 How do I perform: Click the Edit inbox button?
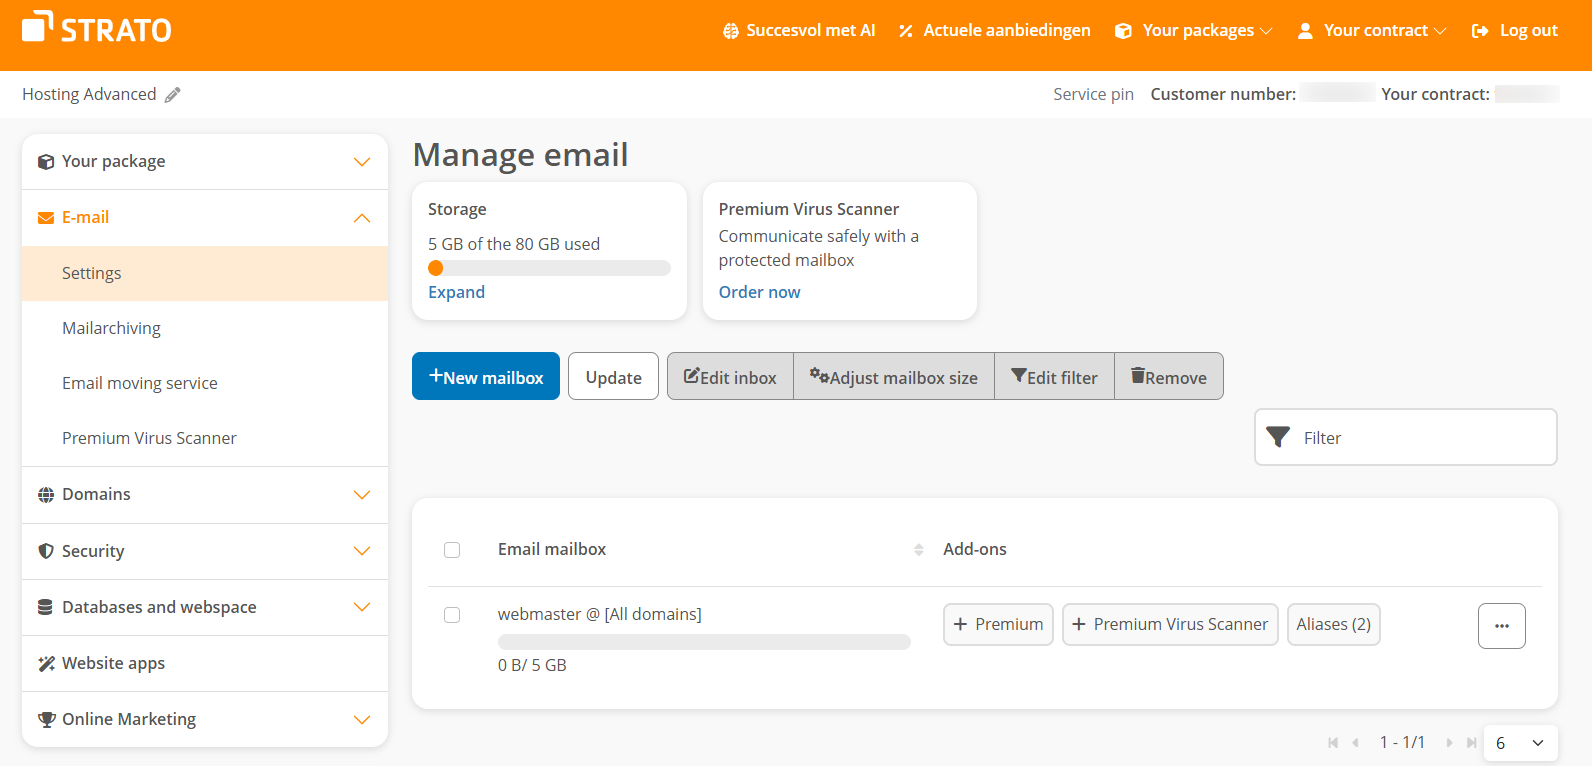pos(730,376)
